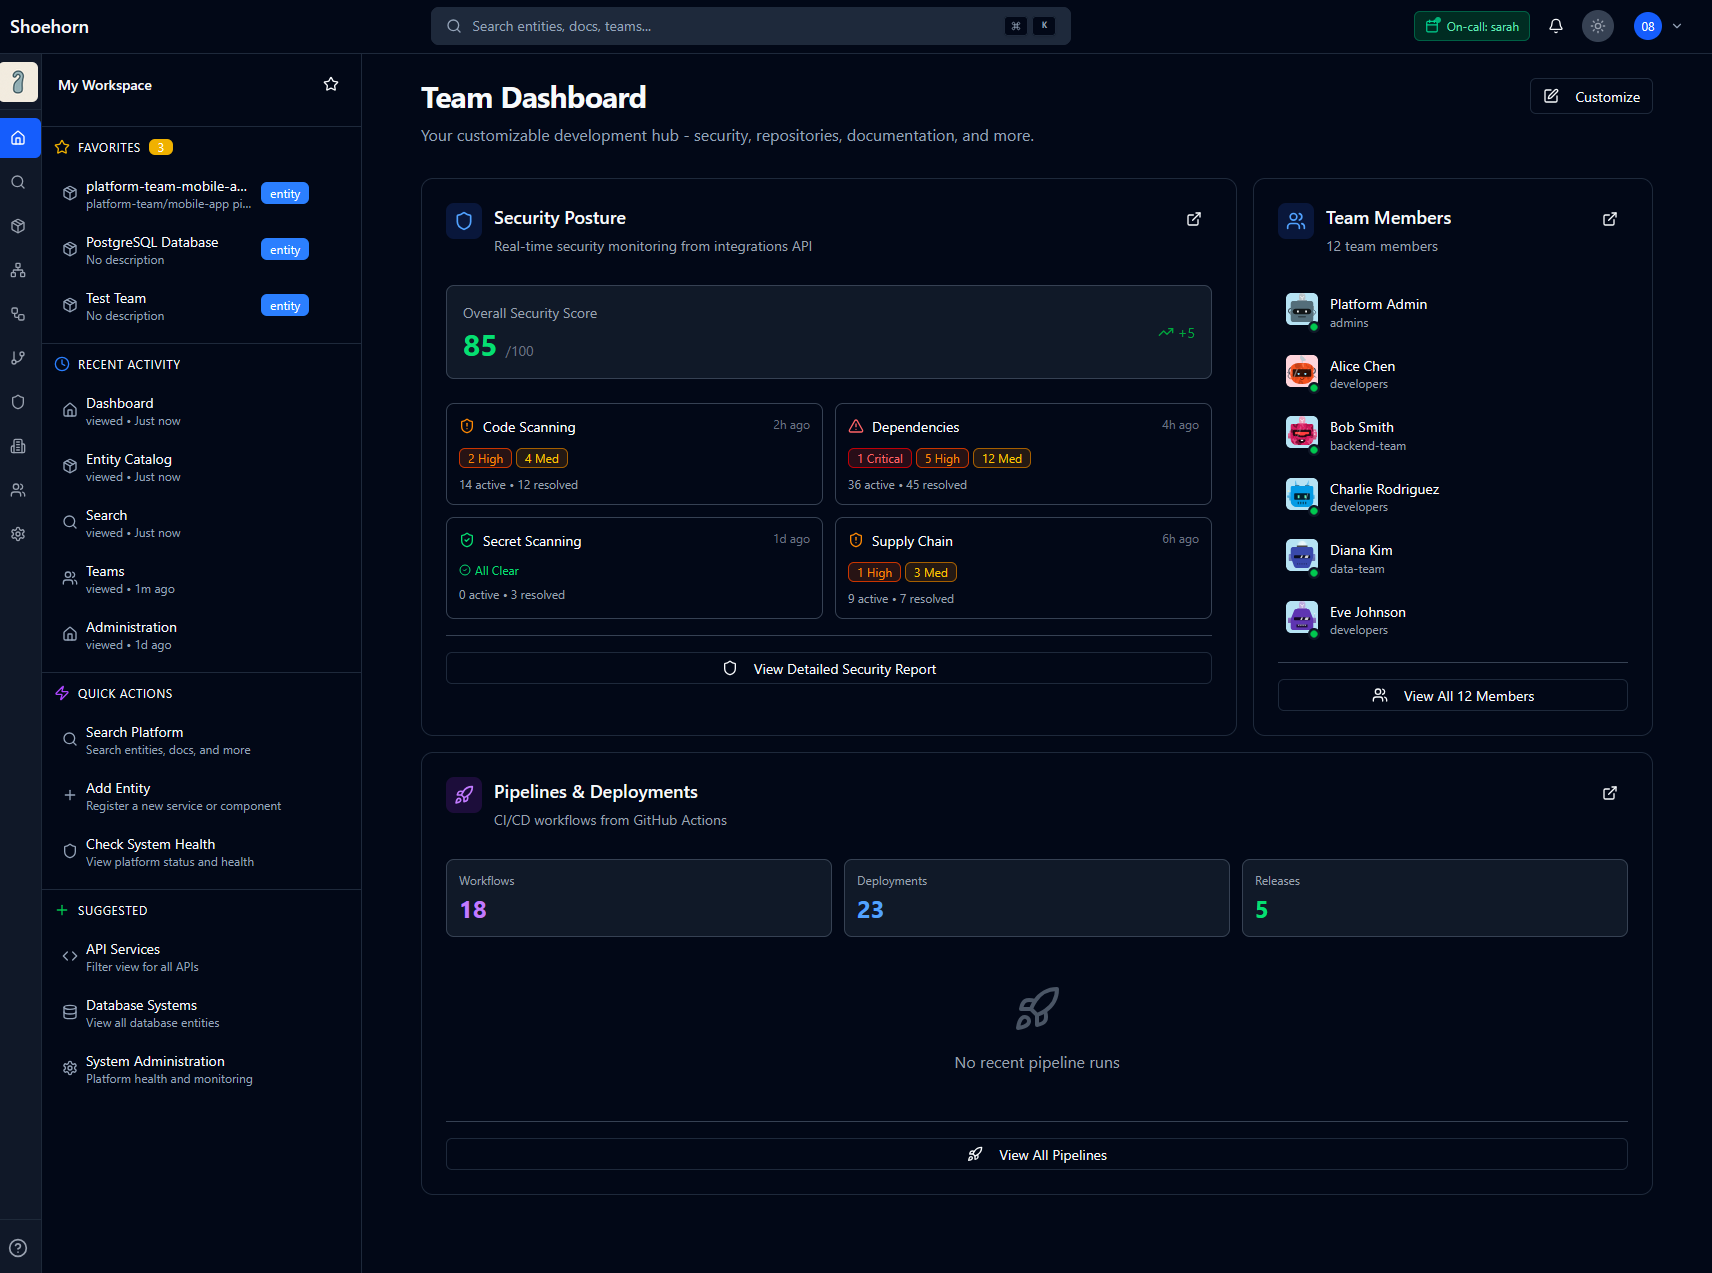The image size is (1712, 1273).
Task: Open the security shield sidebar icon
Action: point(18,401)
